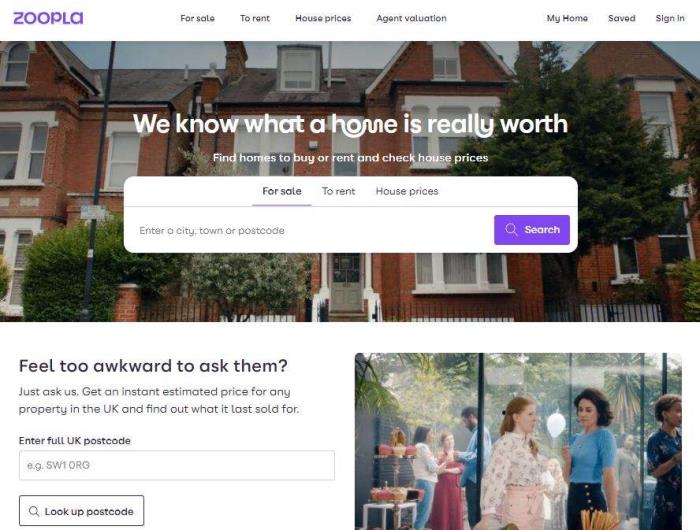Focus the city, town or postcode field

tap(312, 230)
